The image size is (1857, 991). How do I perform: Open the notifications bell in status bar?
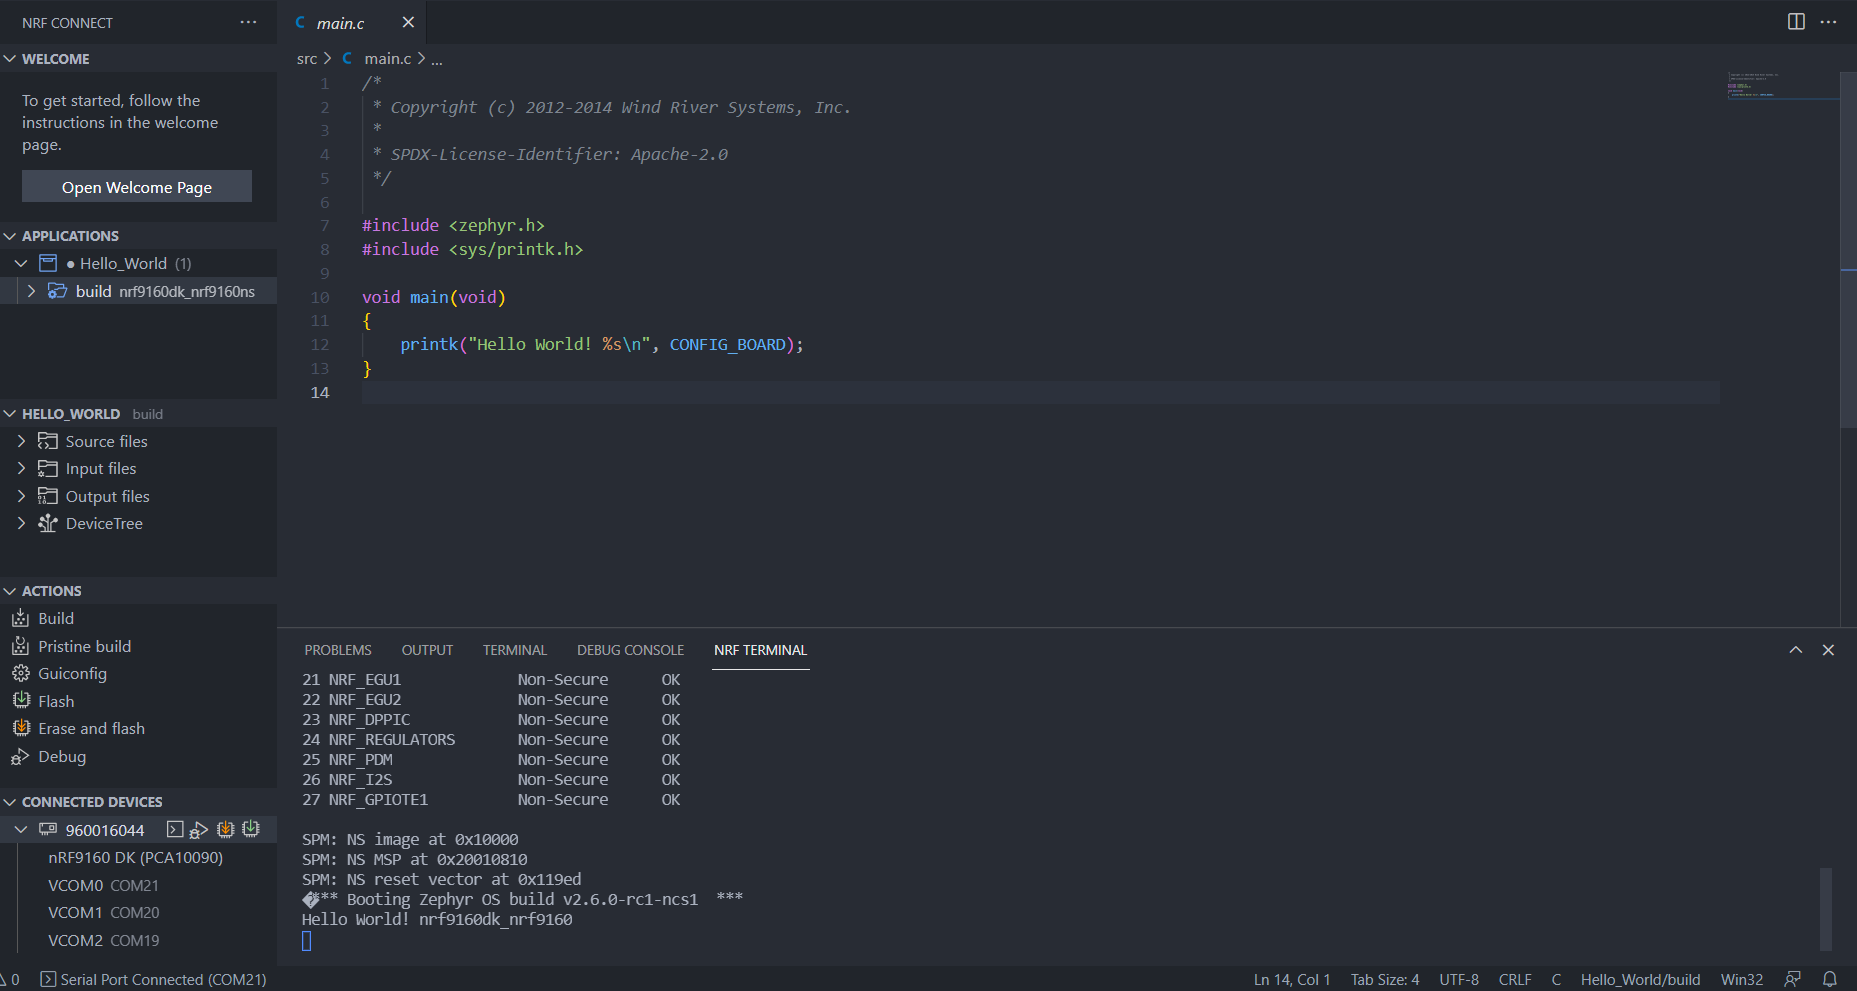click(x=1830, y=979)
